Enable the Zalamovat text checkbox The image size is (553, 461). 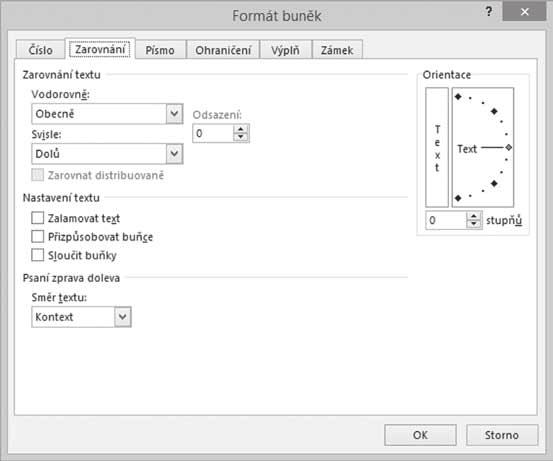38,218
